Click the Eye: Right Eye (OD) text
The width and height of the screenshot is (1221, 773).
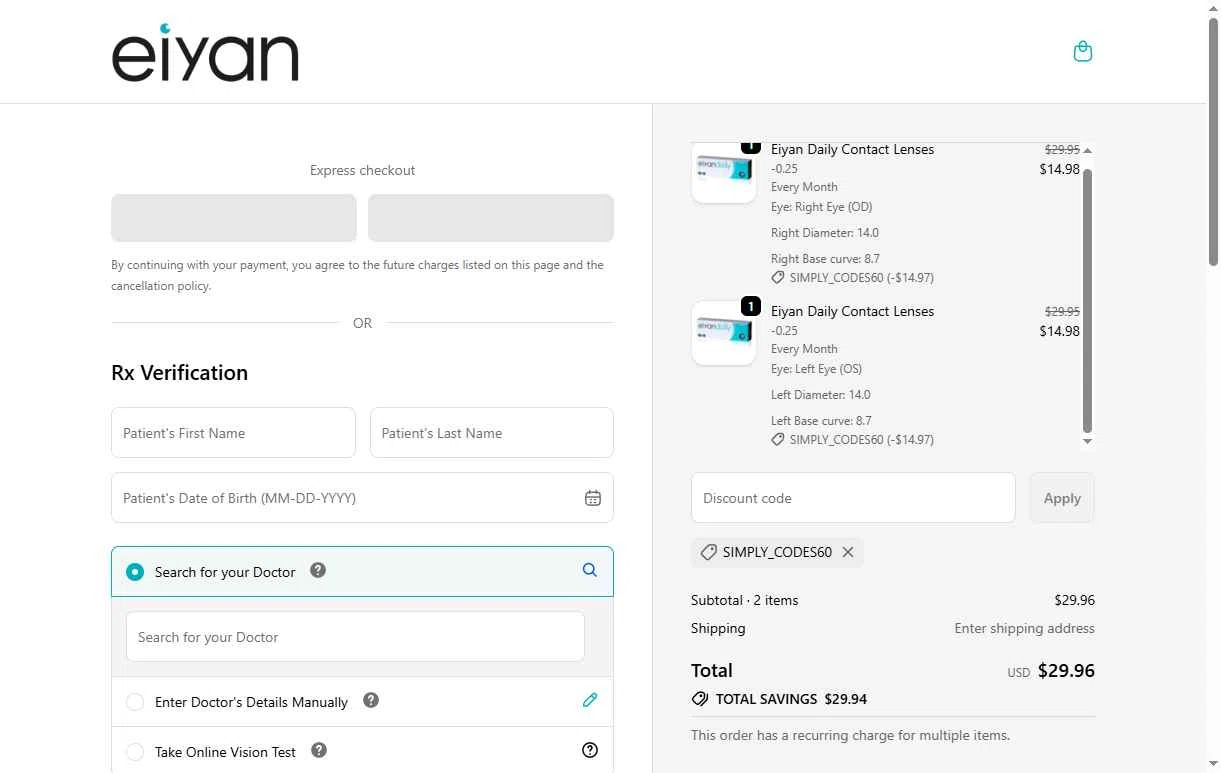coord(822,207)
